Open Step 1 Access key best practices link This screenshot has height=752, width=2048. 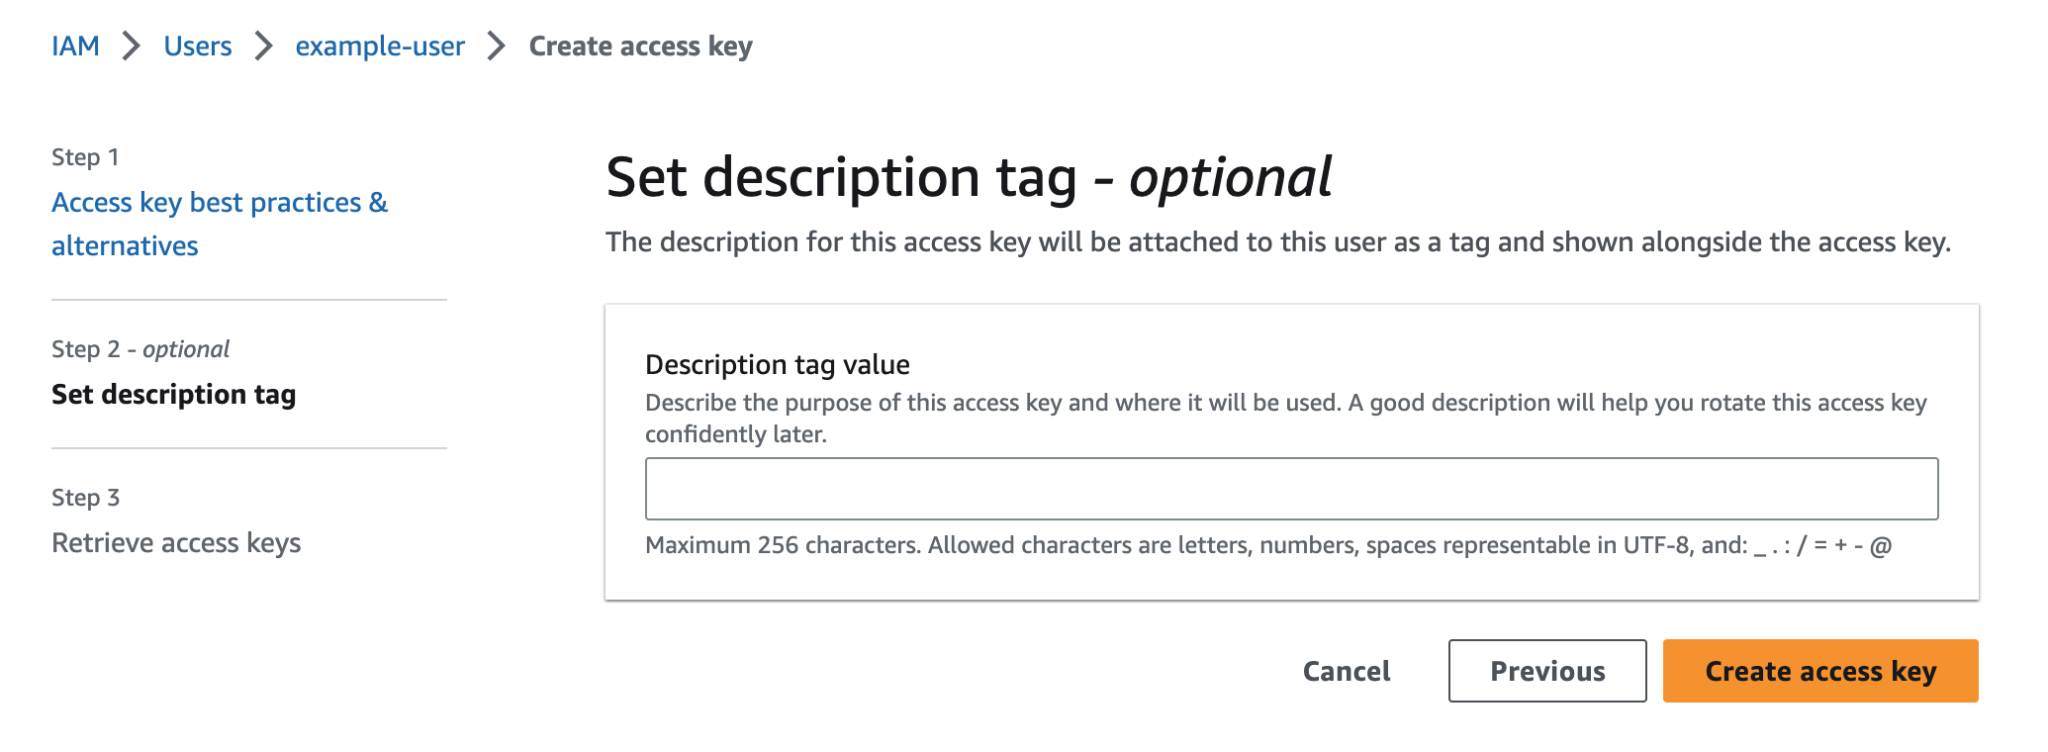click(219, 223)
